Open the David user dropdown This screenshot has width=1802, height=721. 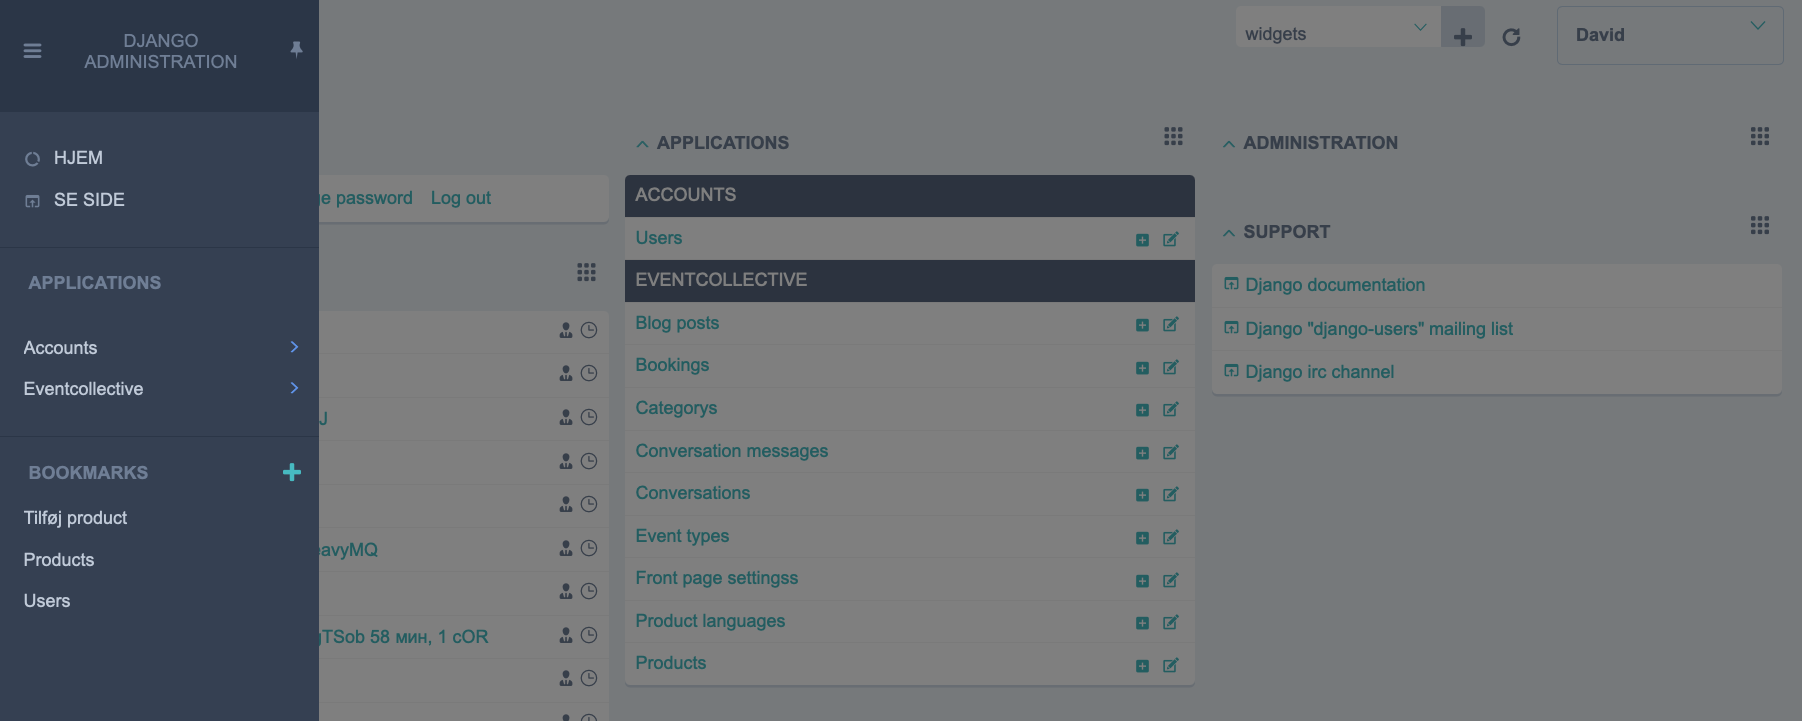pyautogui.click(x=1669, y=35)
